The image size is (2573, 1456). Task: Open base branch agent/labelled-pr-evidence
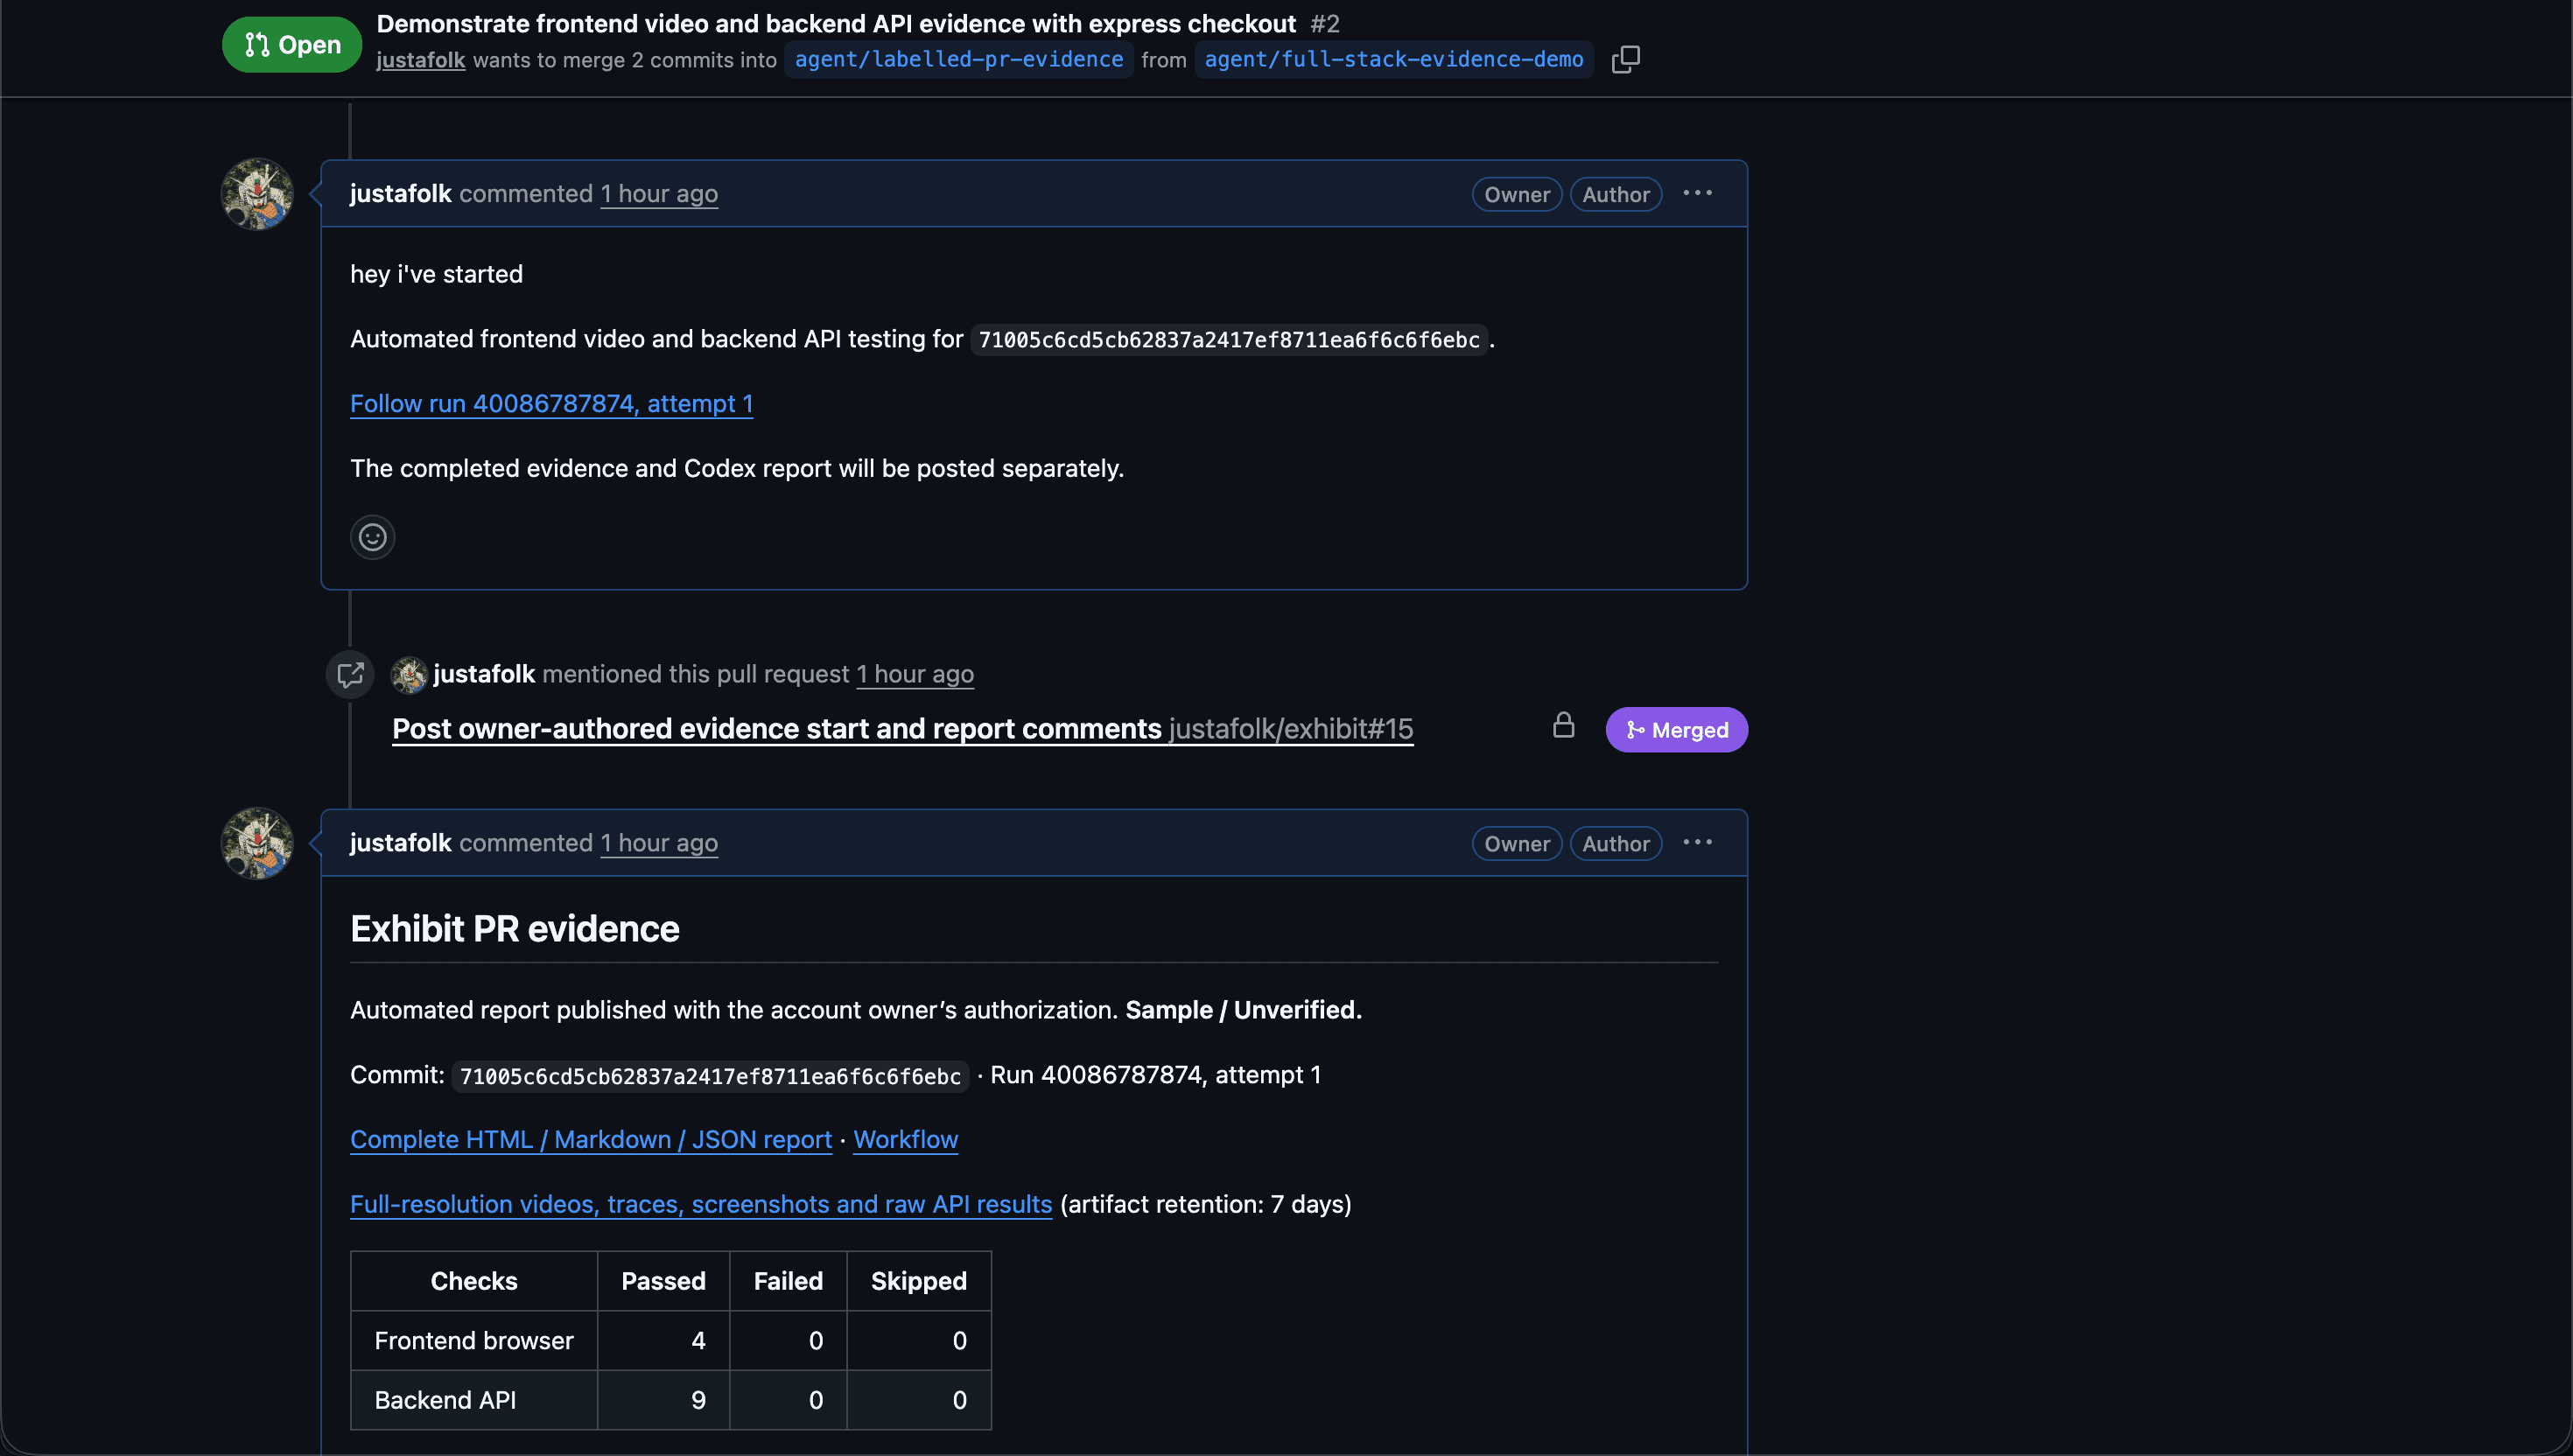(958, 60)
